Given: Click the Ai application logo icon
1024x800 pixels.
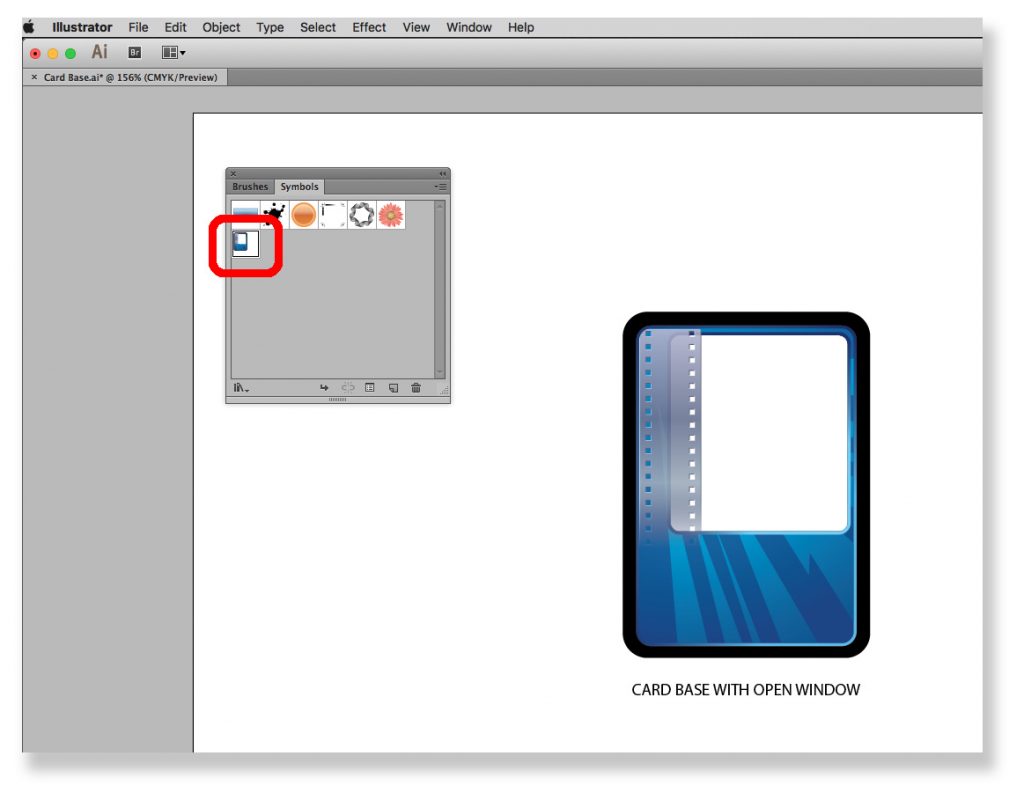Looking at the screenshot, I should click(x=99, y=52).
